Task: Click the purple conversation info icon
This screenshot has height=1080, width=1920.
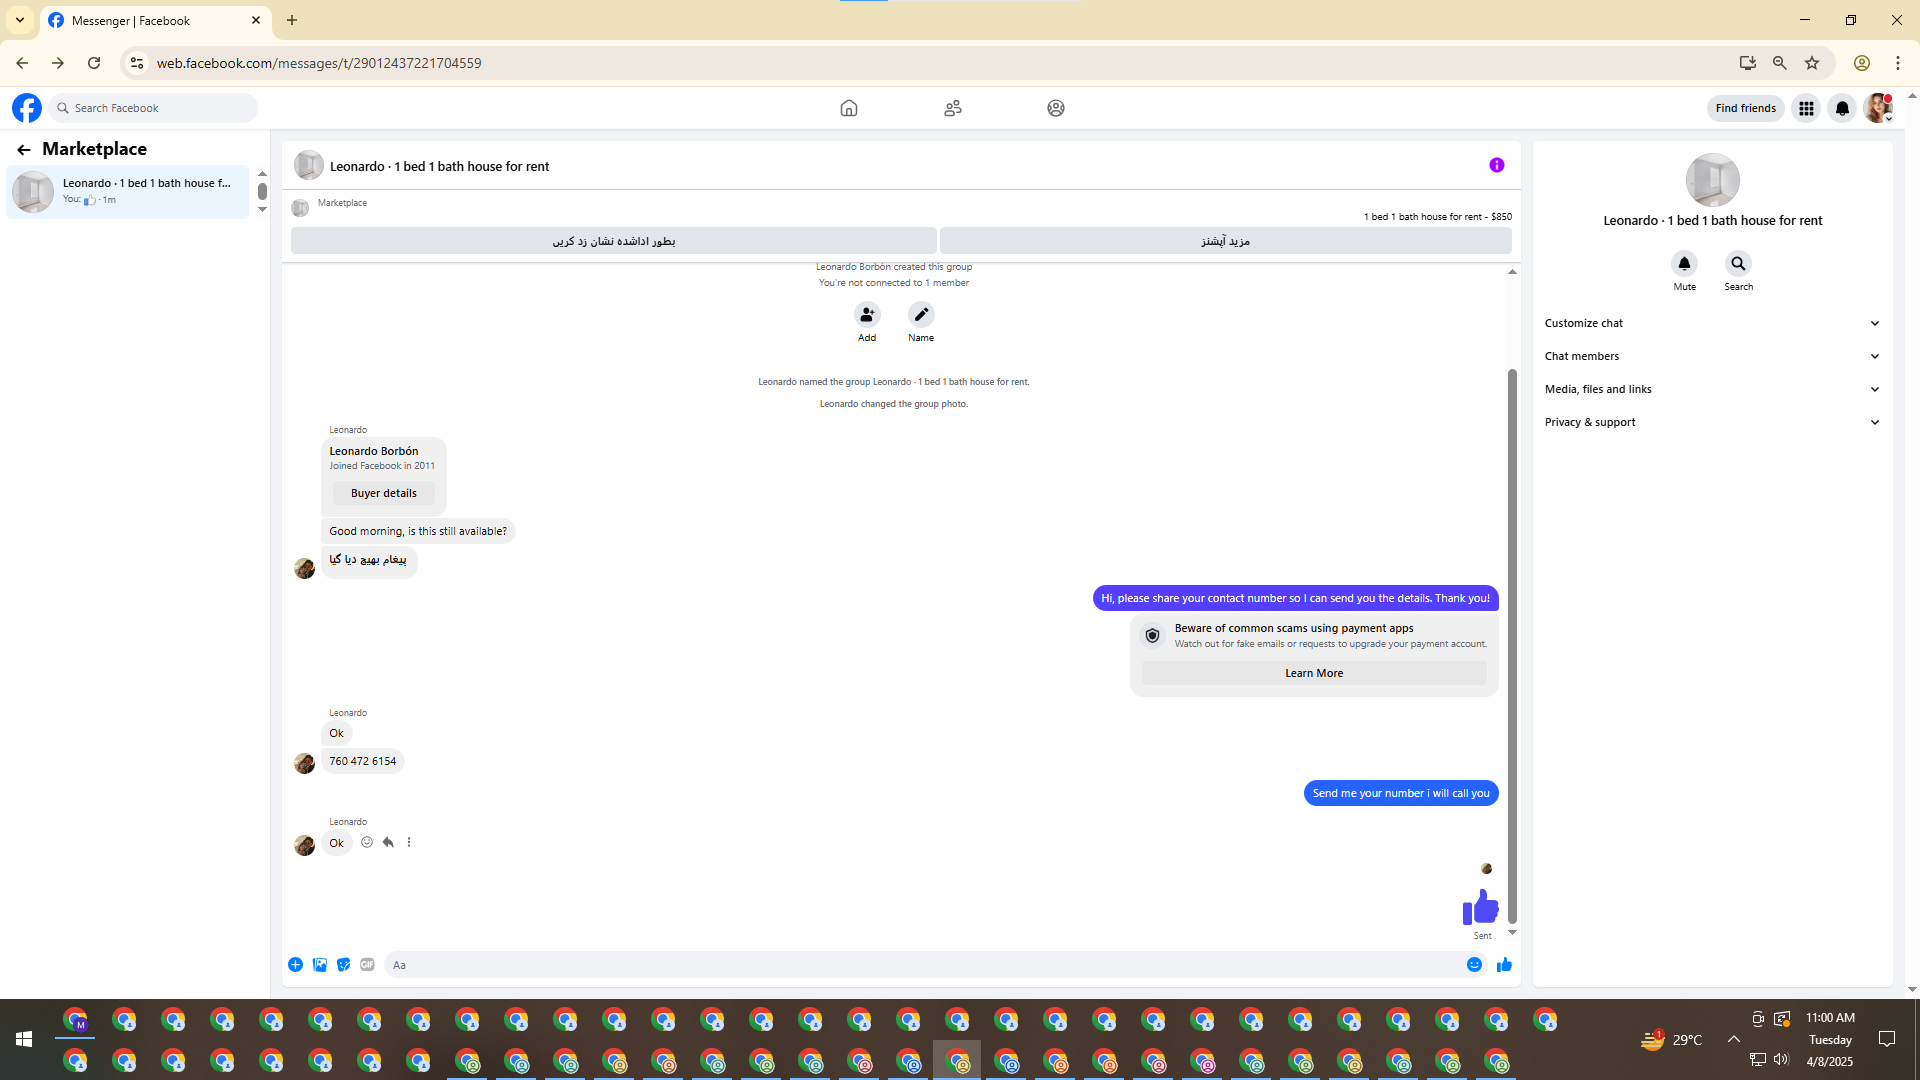Action: 1496,166
